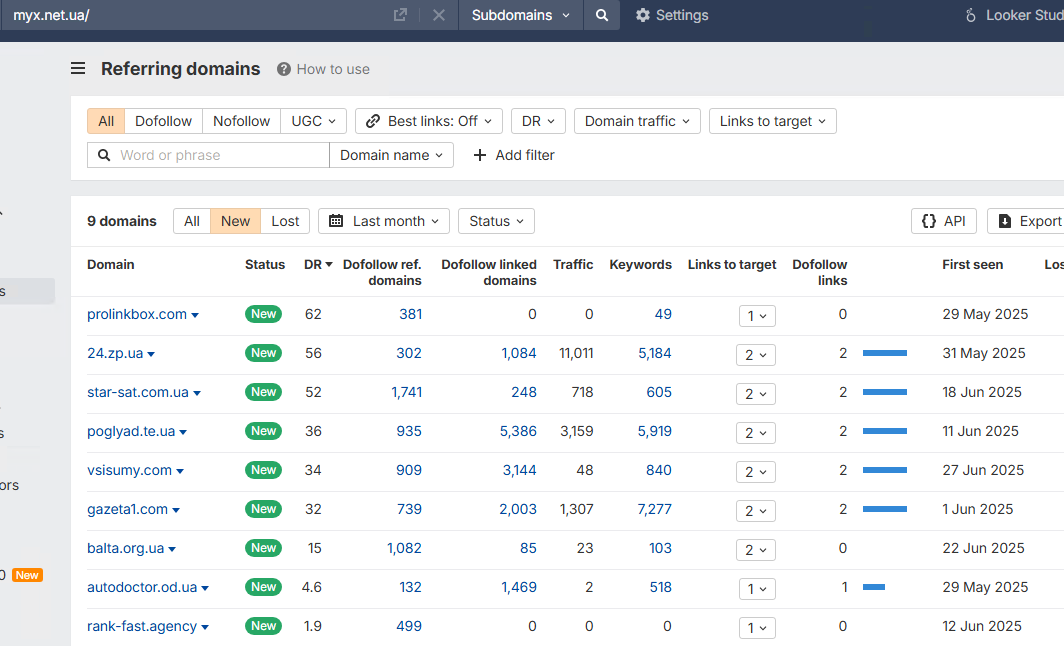The image size is (1064, 646).
Task: Open Looker Studio link
Action: pos(1014,15)
